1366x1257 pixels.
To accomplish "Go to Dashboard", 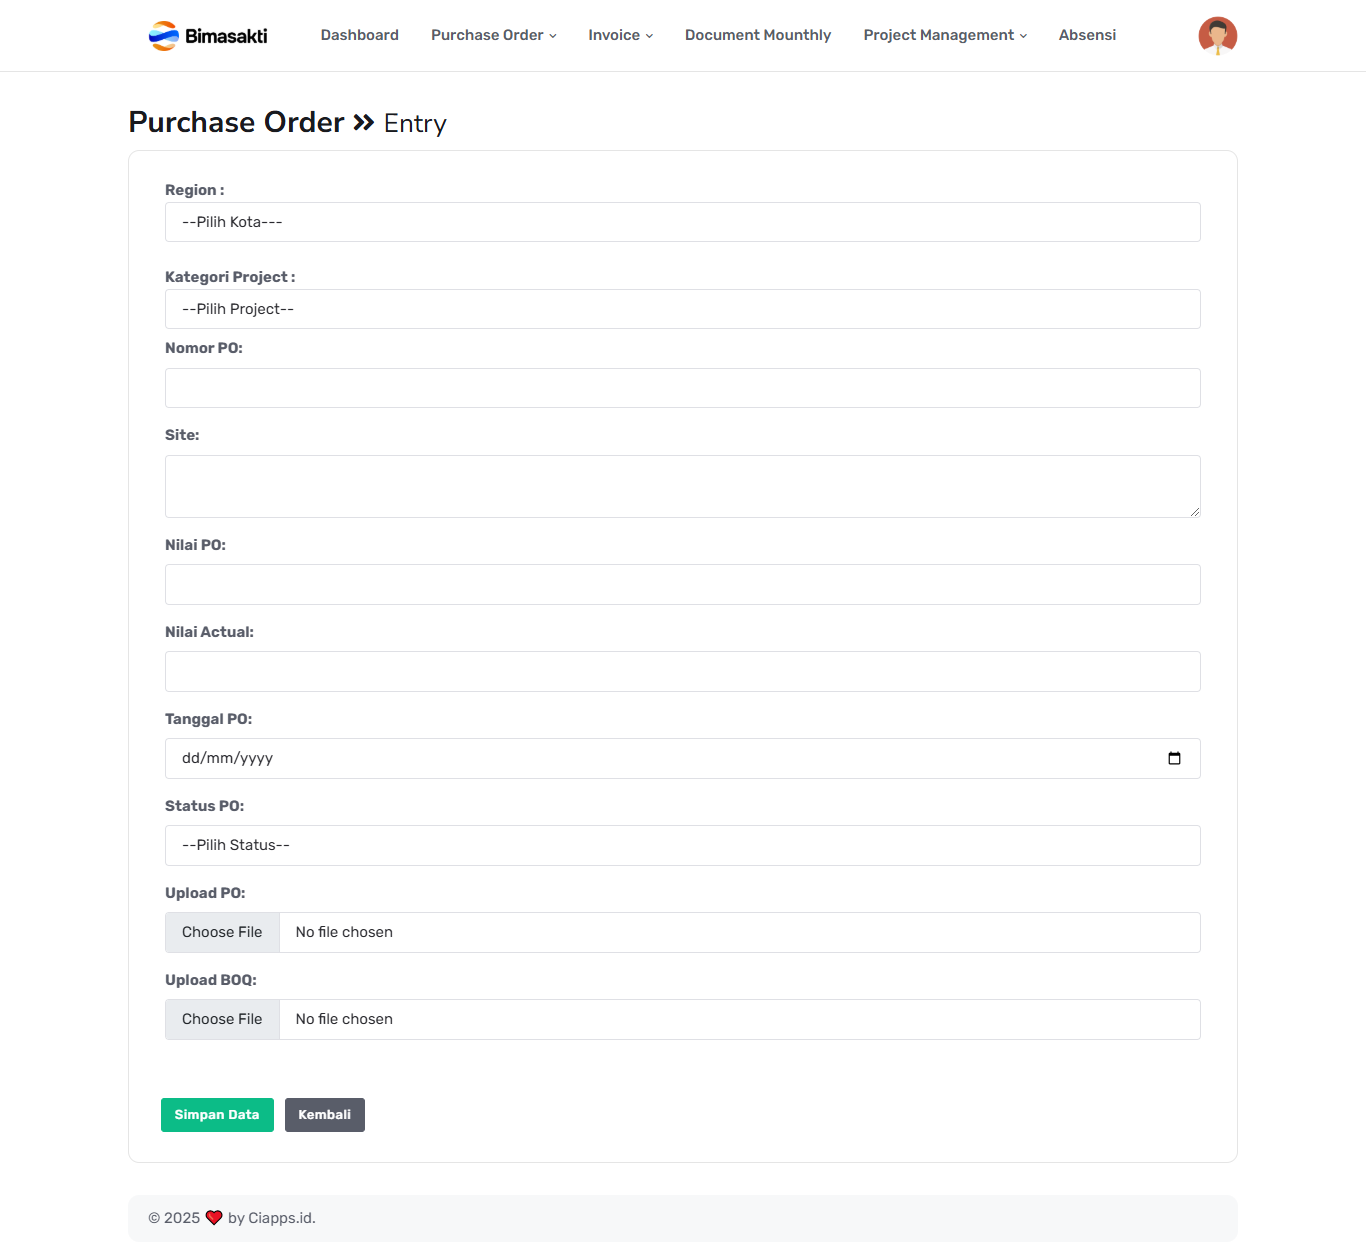I will [x=359, y=35].
